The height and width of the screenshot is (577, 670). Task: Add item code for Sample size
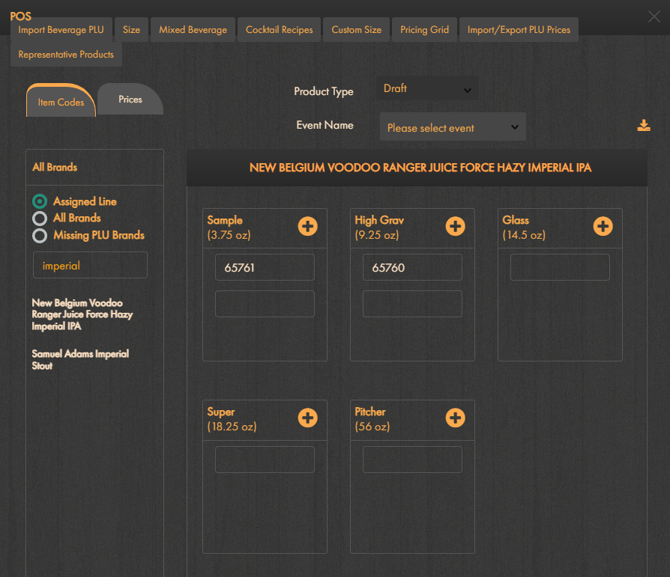(x=308, y=226)
